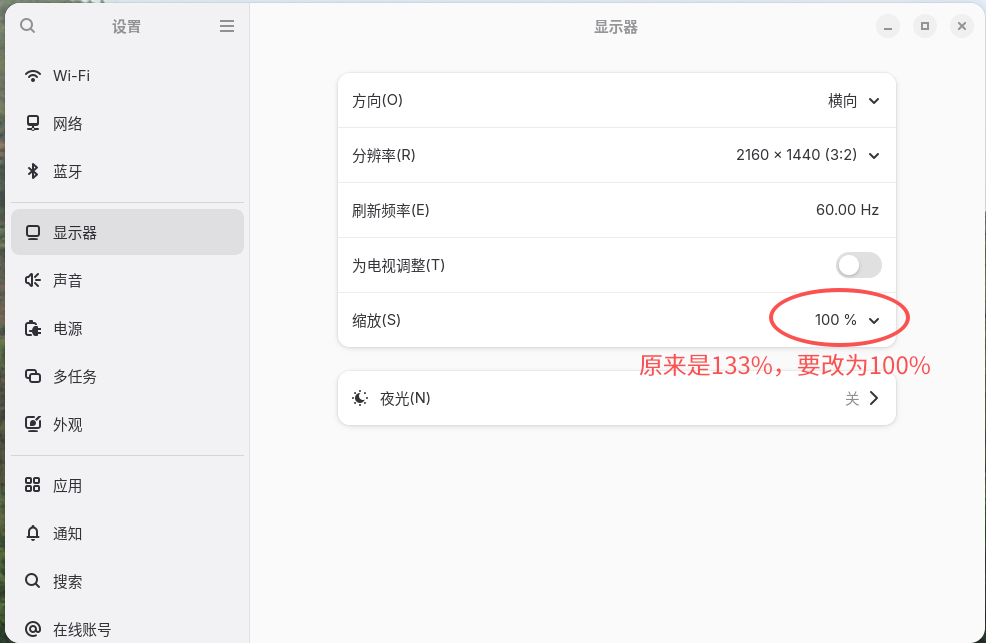The width and height of the screenshot is (986, 643).
Task: Open the hamburger menu in the sidebar header
Action: click(227, 26)
